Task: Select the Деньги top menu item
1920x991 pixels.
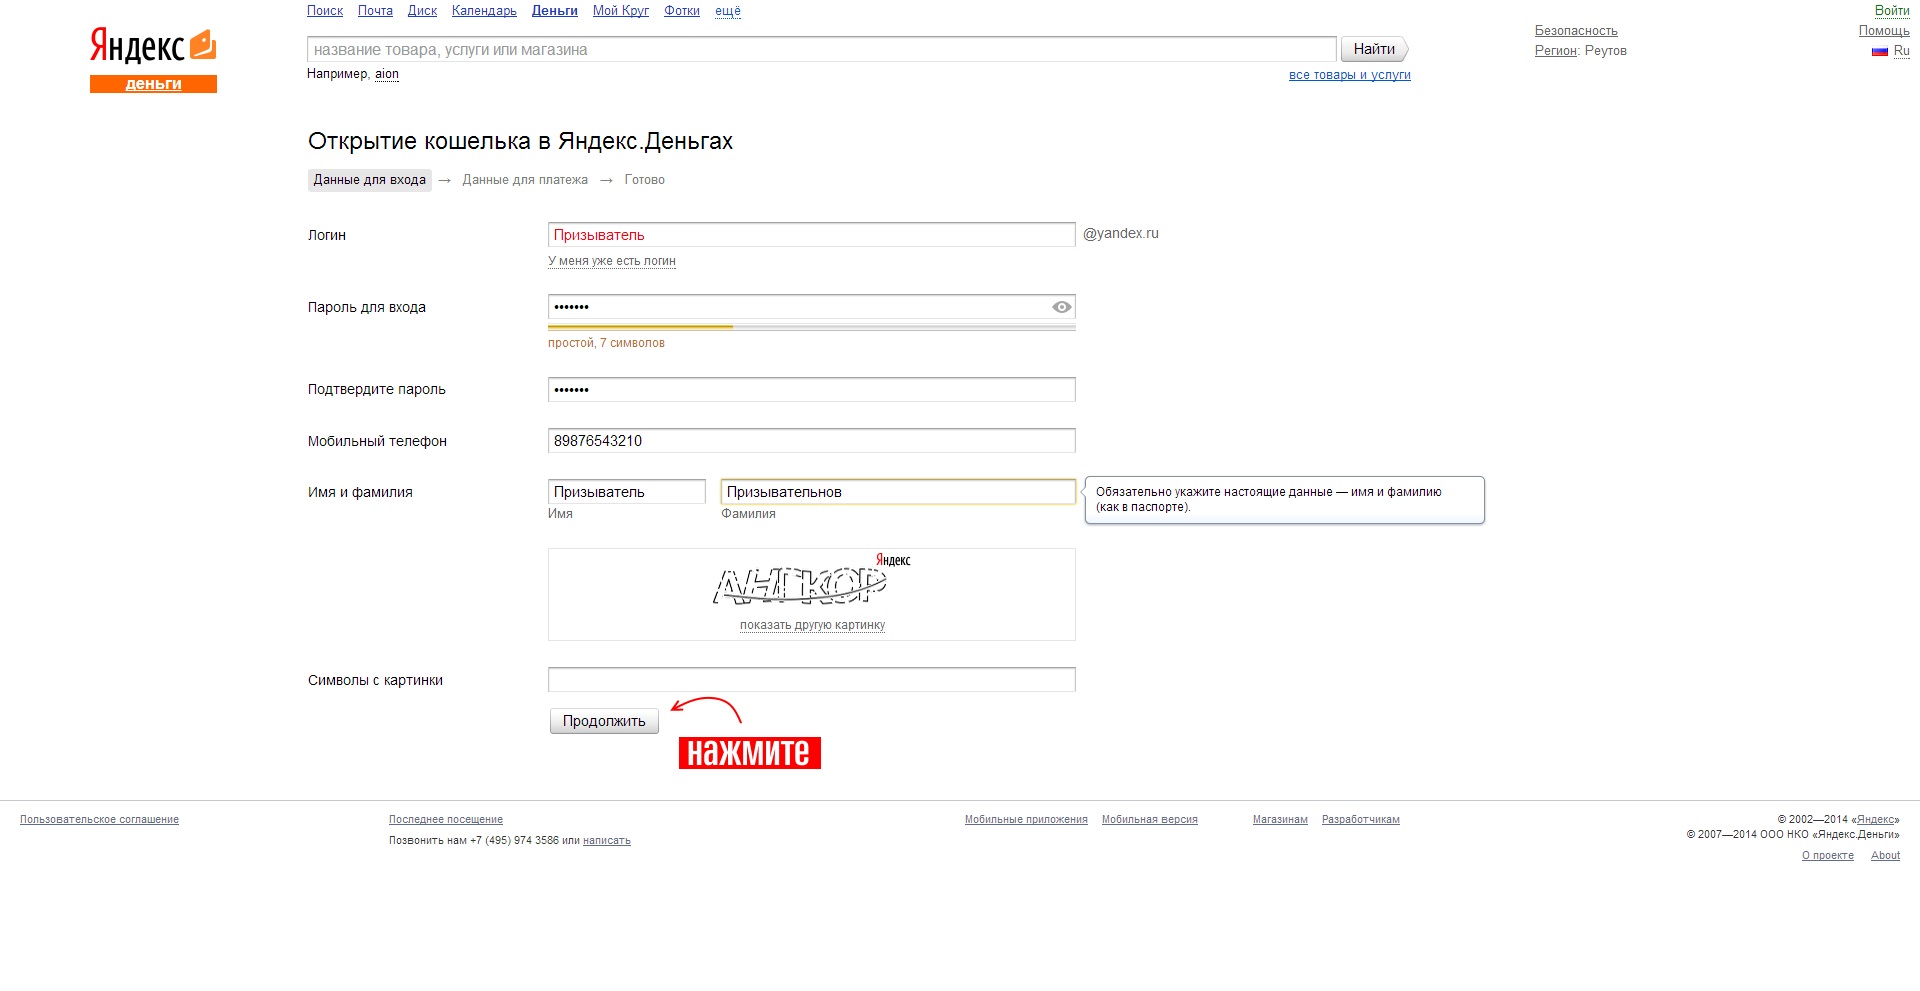Action: click(555, 11)
